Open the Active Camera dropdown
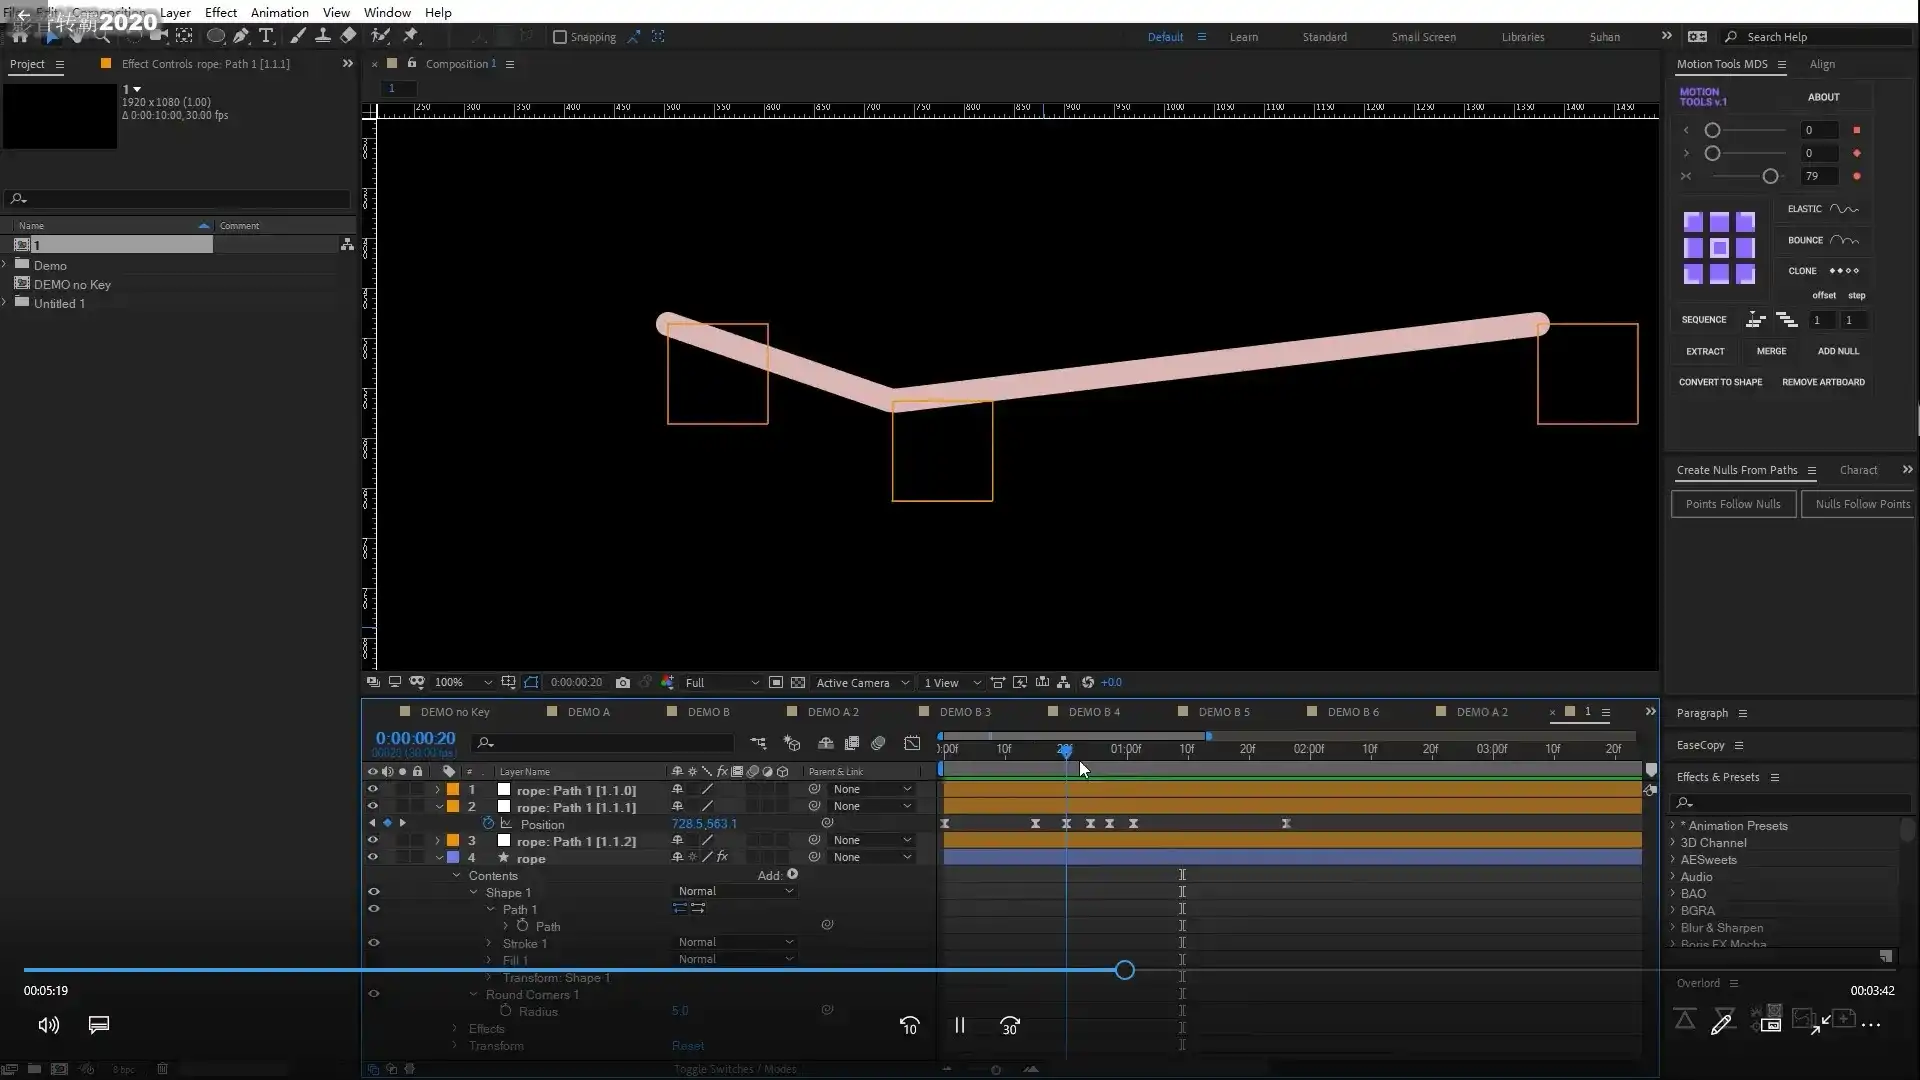The height and width of the screenshot is (1080, 1920). point(862,683)
